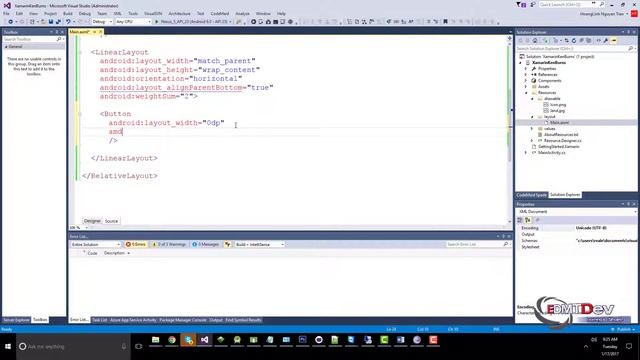Expand the values folder
The height and width of the screenshot is (360, 640).
click(532, 129)
